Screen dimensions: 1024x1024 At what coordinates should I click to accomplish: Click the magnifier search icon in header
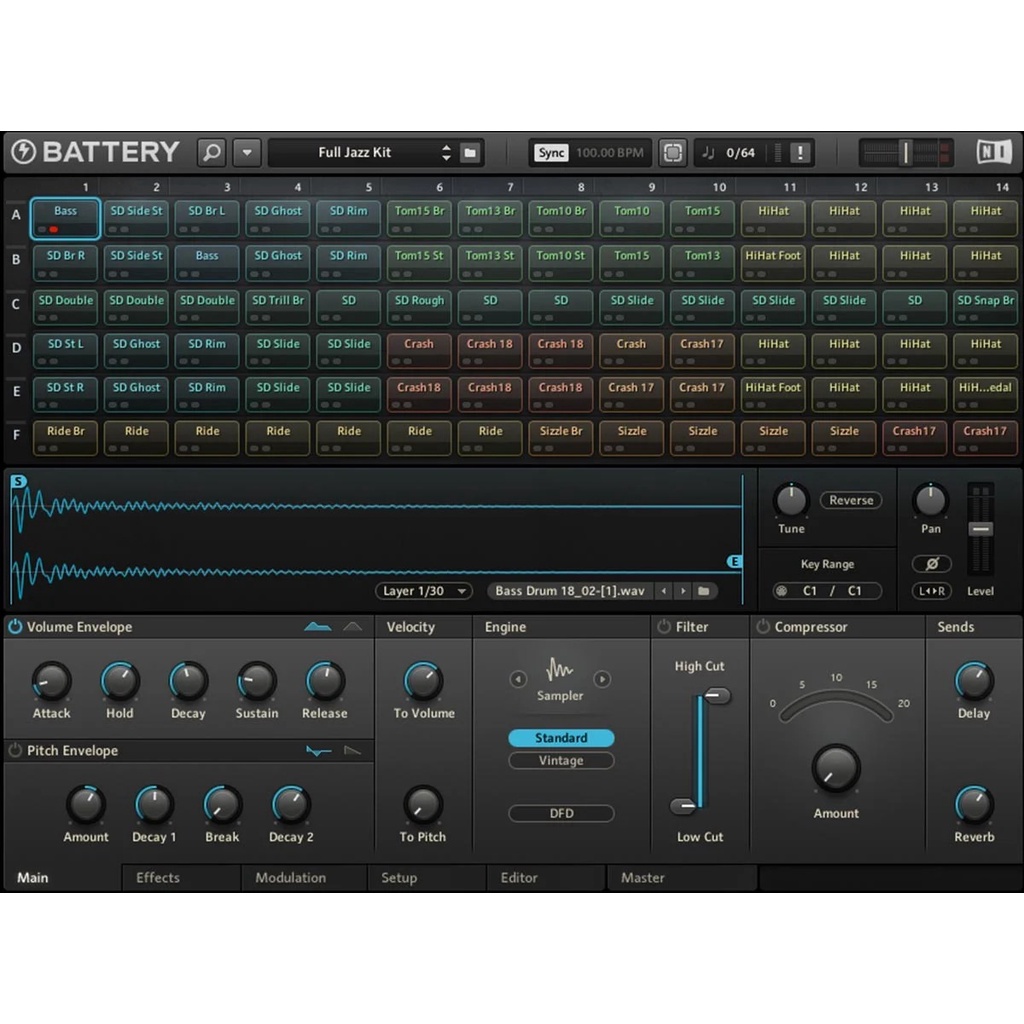[211, 153]
